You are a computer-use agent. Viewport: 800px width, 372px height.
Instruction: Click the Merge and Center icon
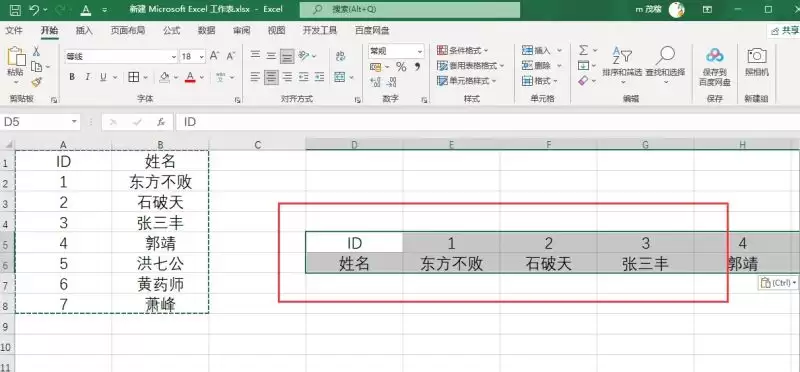pos(340,77)
